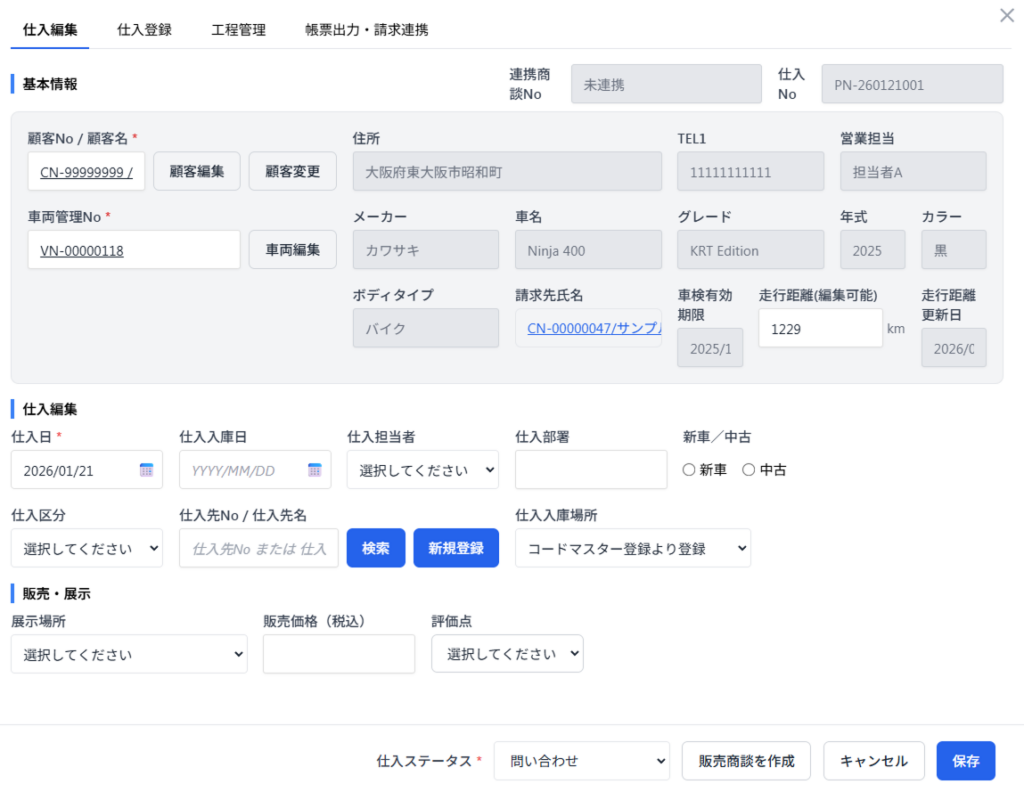Open calendar picker for 仕入入庫日
This screenshot has height=792, width=1024.
(314, 470)
